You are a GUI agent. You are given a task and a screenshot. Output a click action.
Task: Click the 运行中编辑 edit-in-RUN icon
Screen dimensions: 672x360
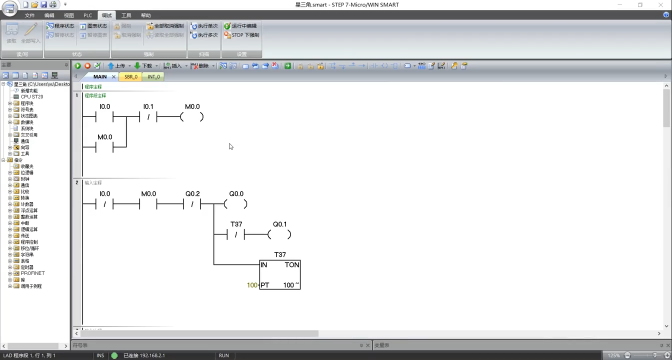click(x=227, y=26)
